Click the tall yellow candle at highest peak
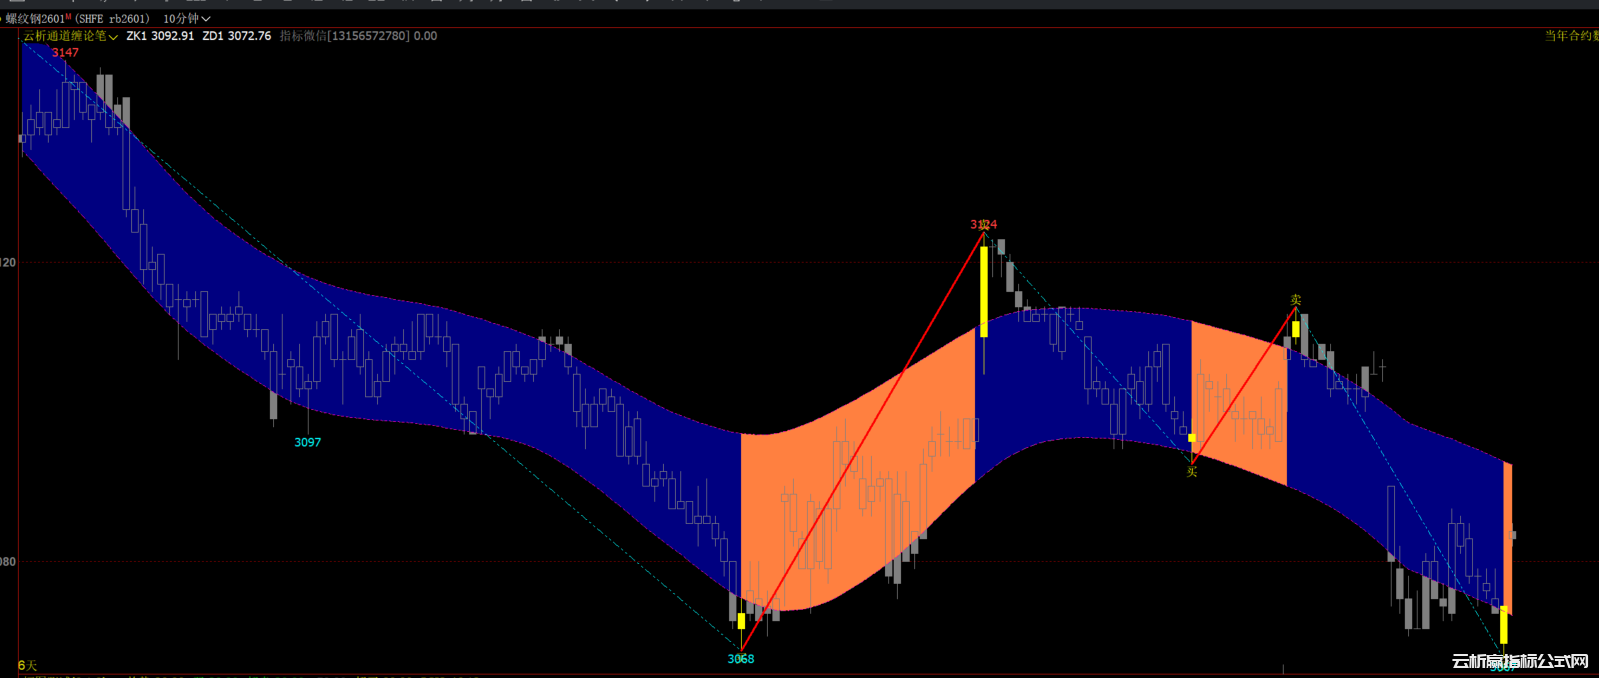This screenshot has height=678, width=1599. (984, 290)
